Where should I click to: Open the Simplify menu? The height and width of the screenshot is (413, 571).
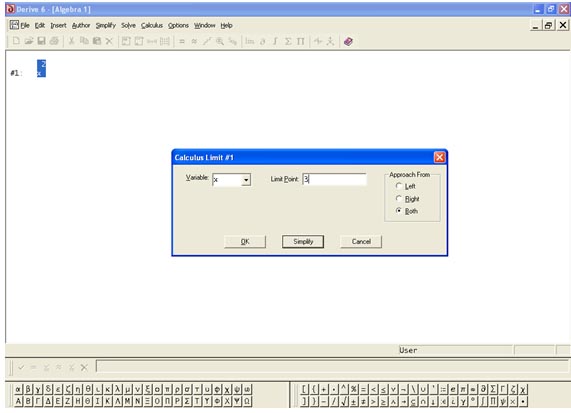[x=106, y=25]
